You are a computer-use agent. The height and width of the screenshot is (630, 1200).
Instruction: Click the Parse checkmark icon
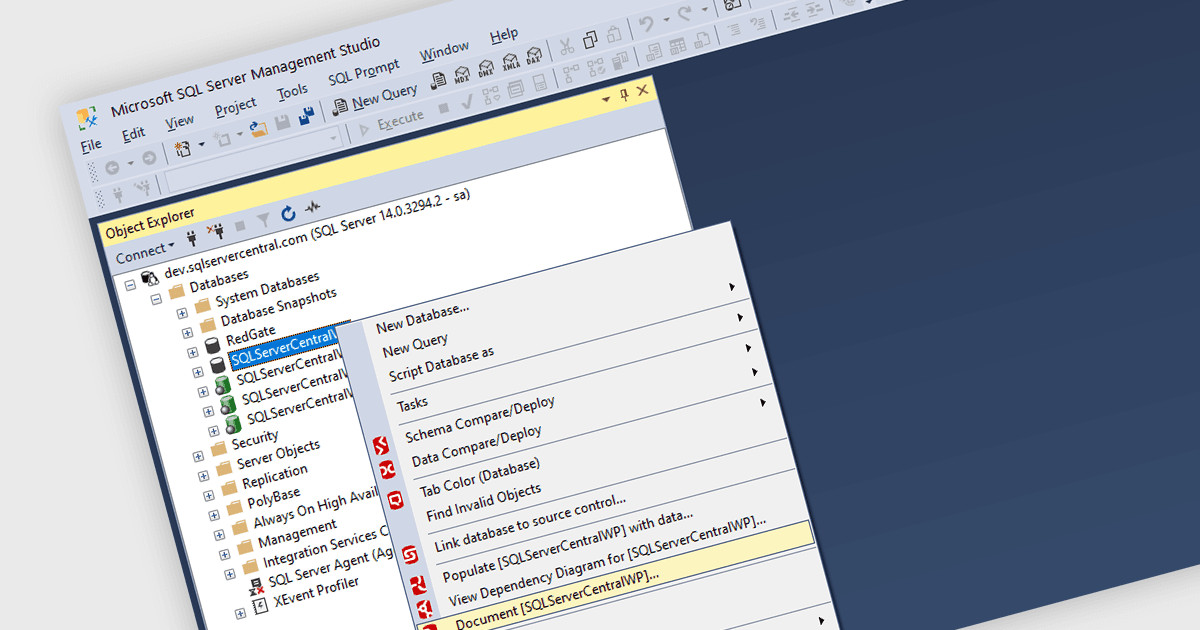(x=466, y=101)
